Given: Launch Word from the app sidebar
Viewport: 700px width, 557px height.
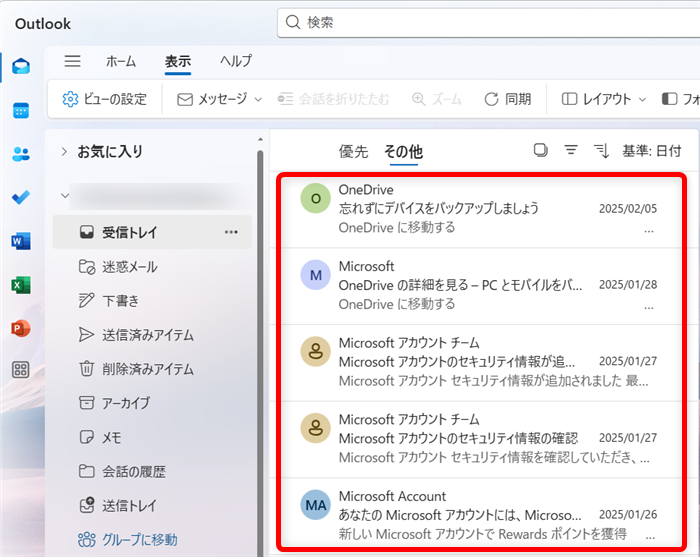Looking at the screenshot, I should pos(21,241).
